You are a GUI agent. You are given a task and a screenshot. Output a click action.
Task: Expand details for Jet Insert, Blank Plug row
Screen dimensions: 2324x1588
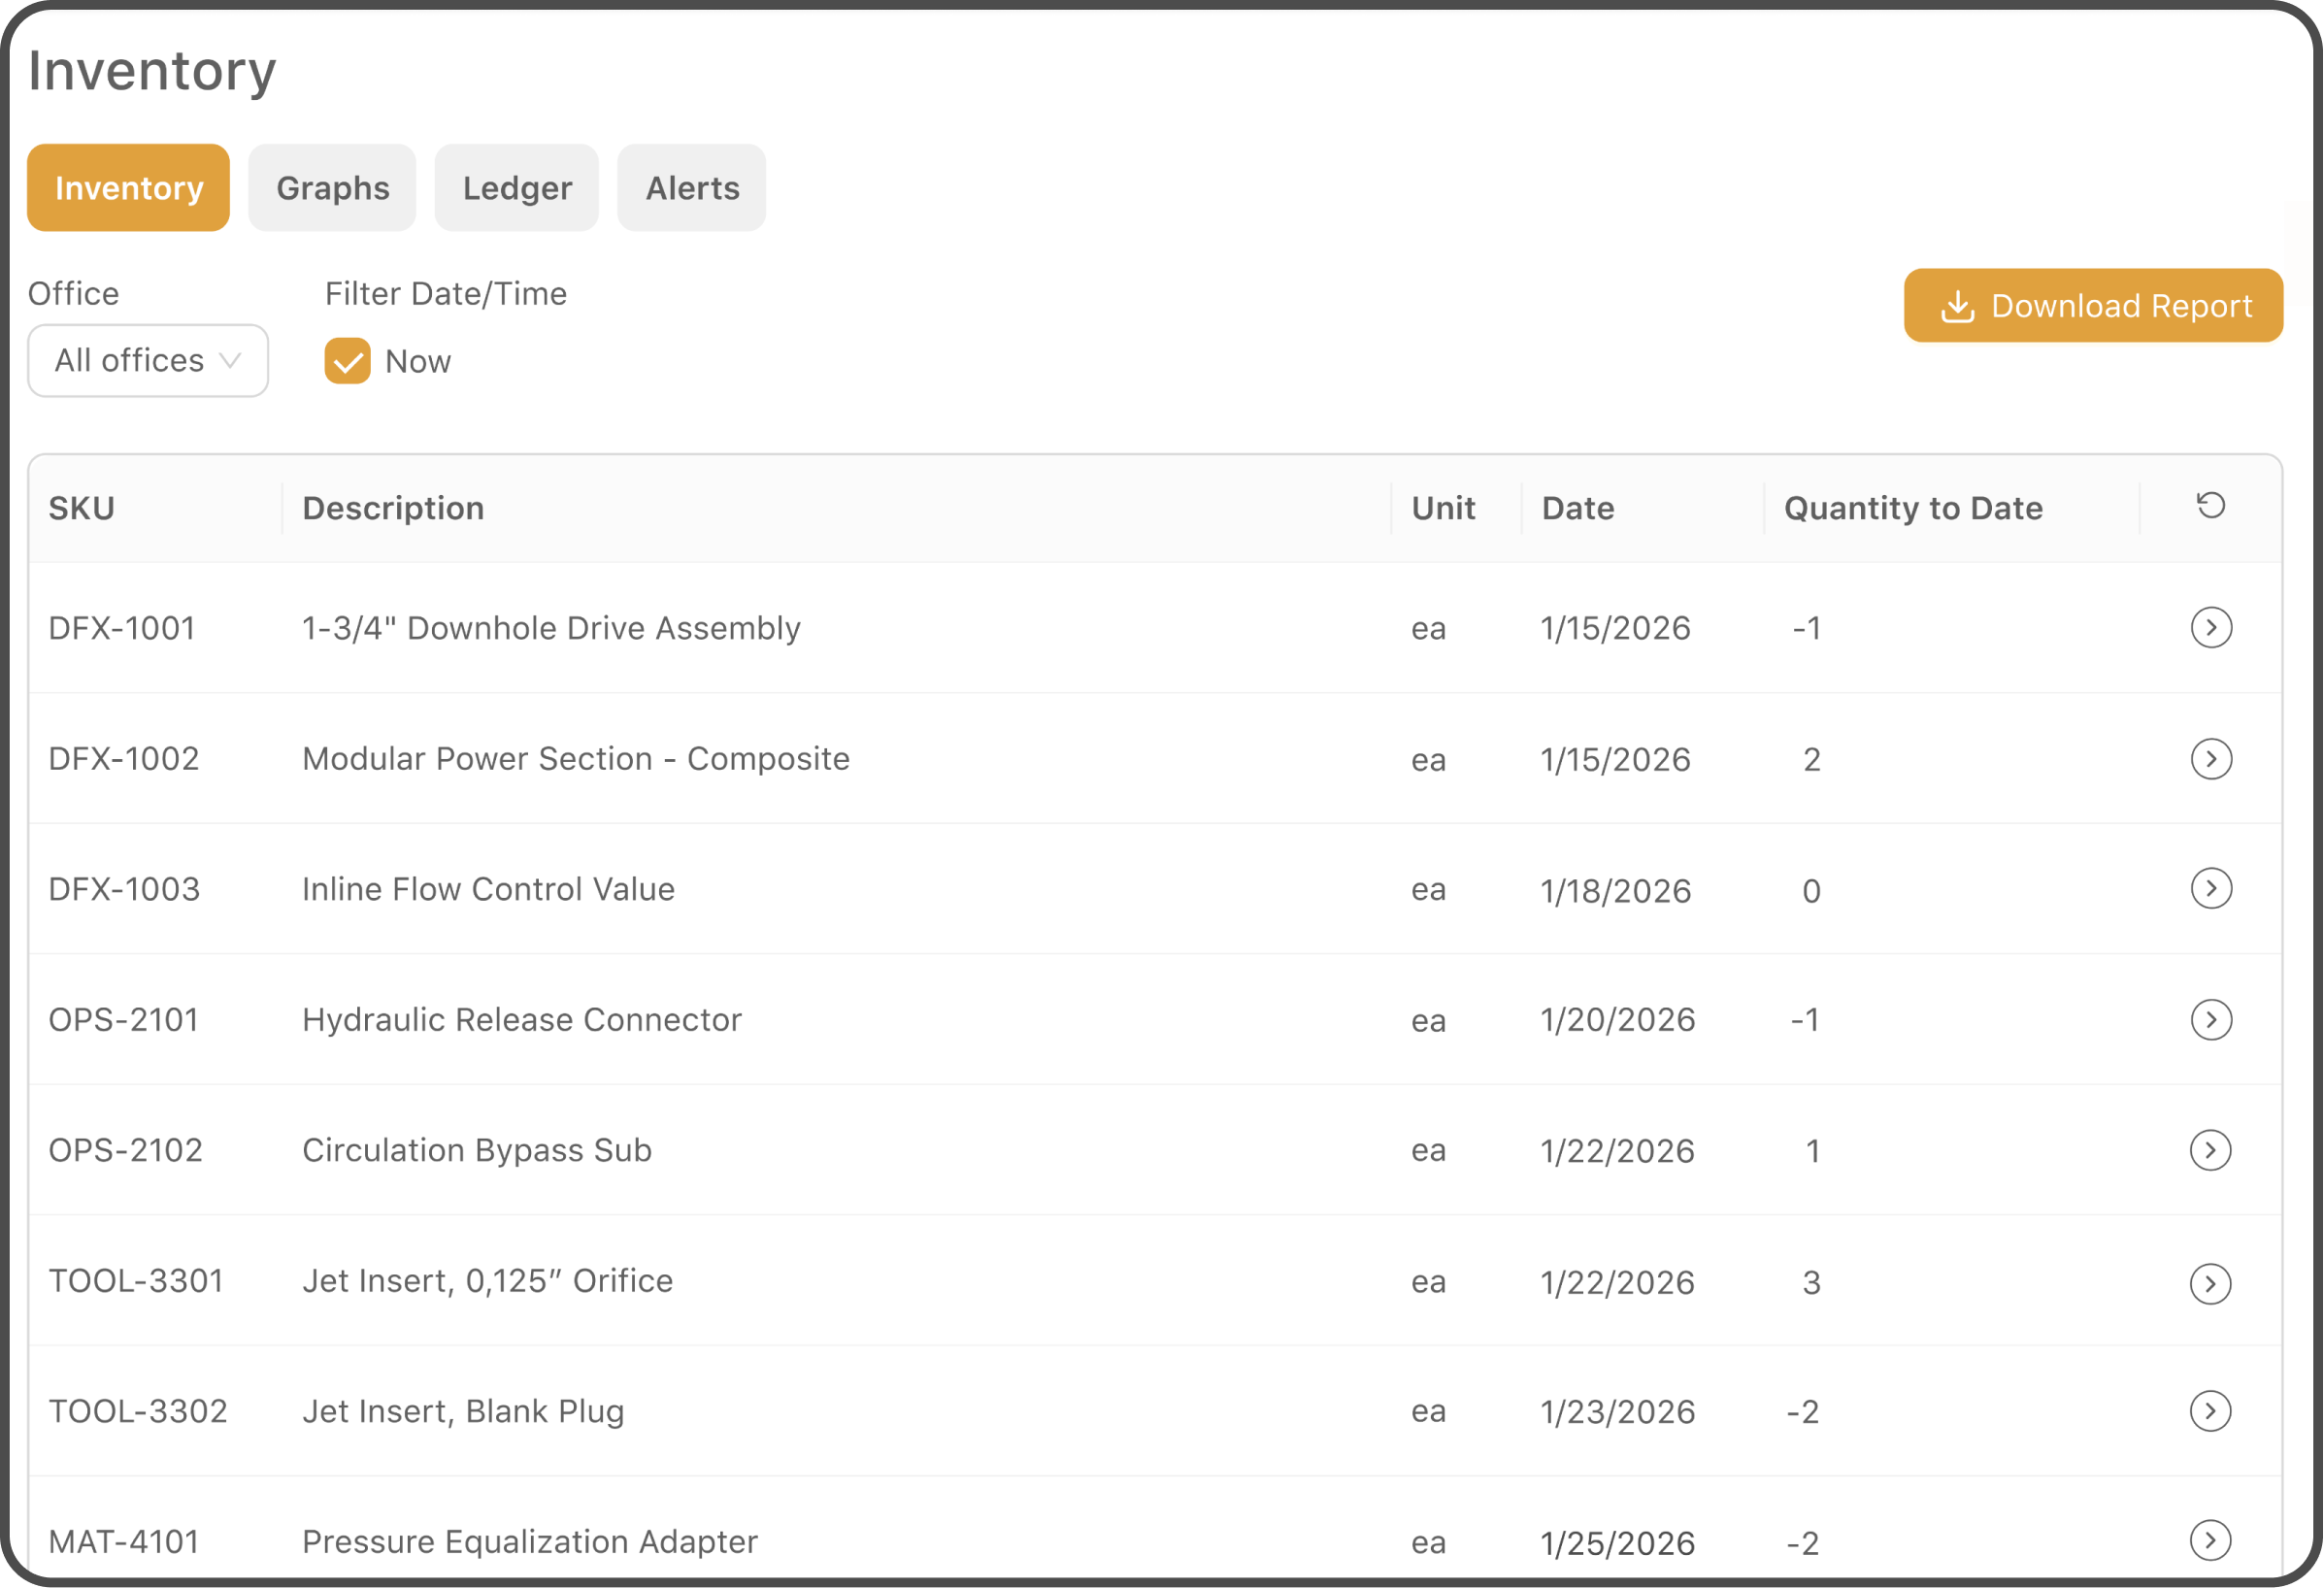pos(2212,1411)
